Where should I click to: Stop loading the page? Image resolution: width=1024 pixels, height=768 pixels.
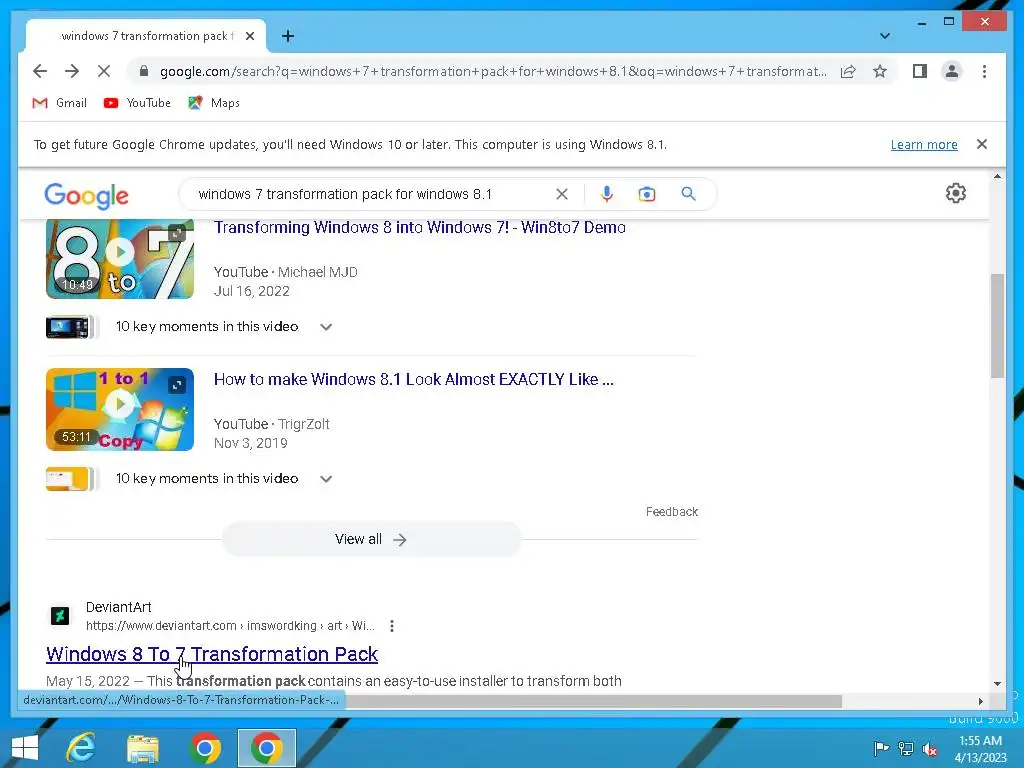104,71
